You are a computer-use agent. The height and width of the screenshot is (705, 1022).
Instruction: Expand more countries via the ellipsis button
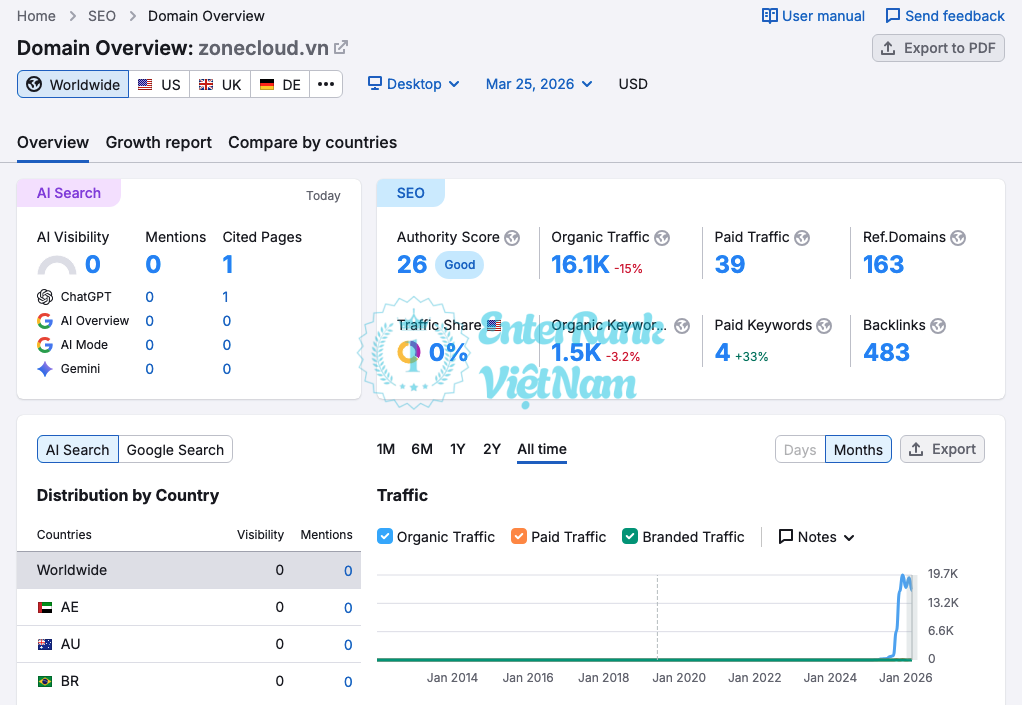tap(326, 84)
